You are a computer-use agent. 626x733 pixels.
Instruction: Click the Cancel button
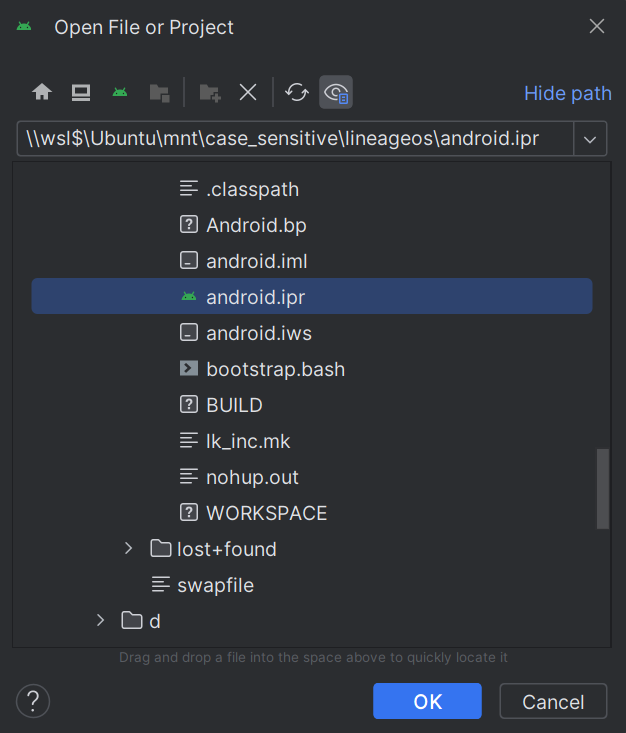point(553,701)
